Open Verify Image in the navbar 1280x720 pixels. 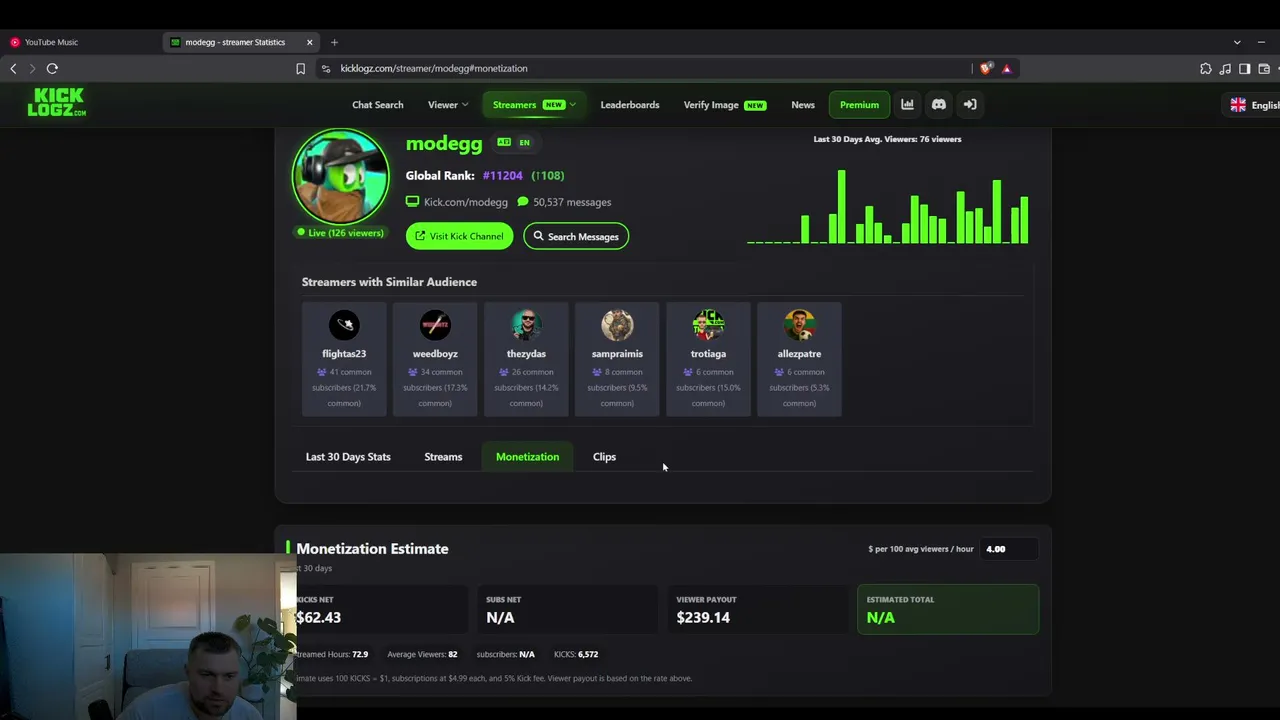coord(724,104)
